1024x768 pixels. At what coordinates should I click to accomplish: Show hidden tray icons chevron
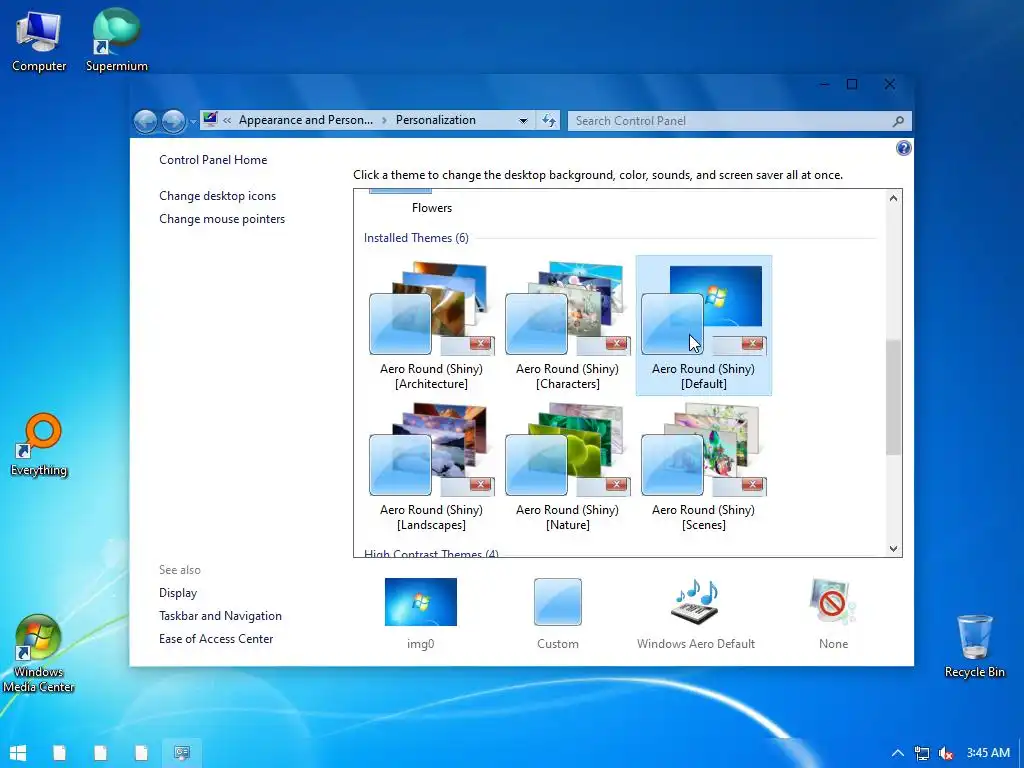click(x=898, y=753)
